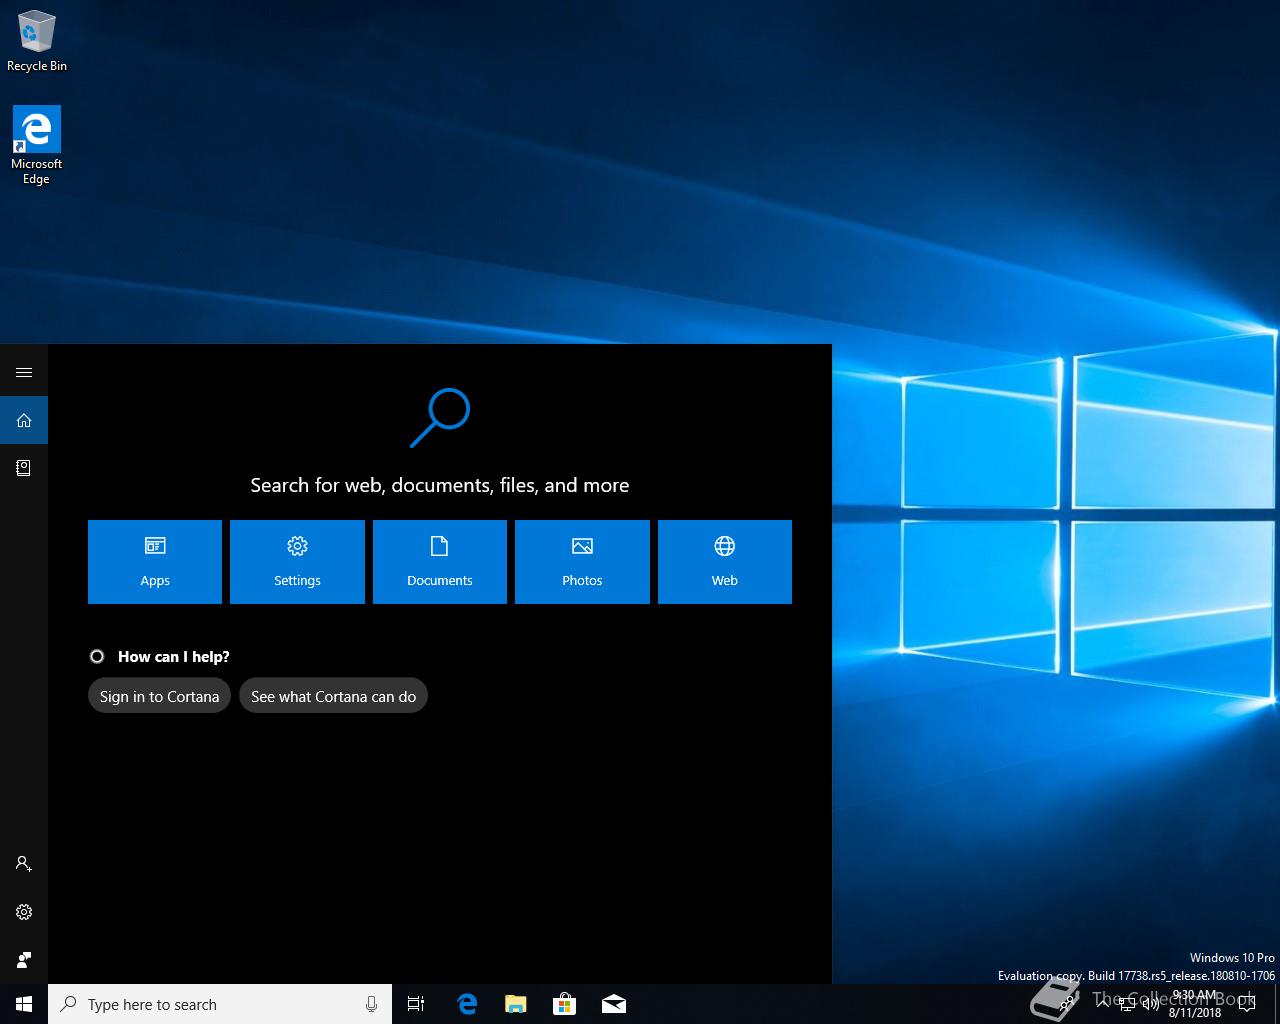
Task: Open Task View on taskbar
Action: click(x=416, y=1004)
